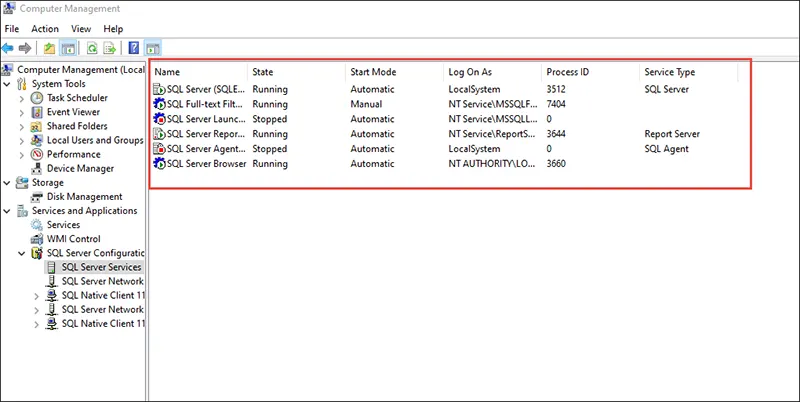Click the Process ID value 3512
This screenshot has width=800, height=402.
556,89
